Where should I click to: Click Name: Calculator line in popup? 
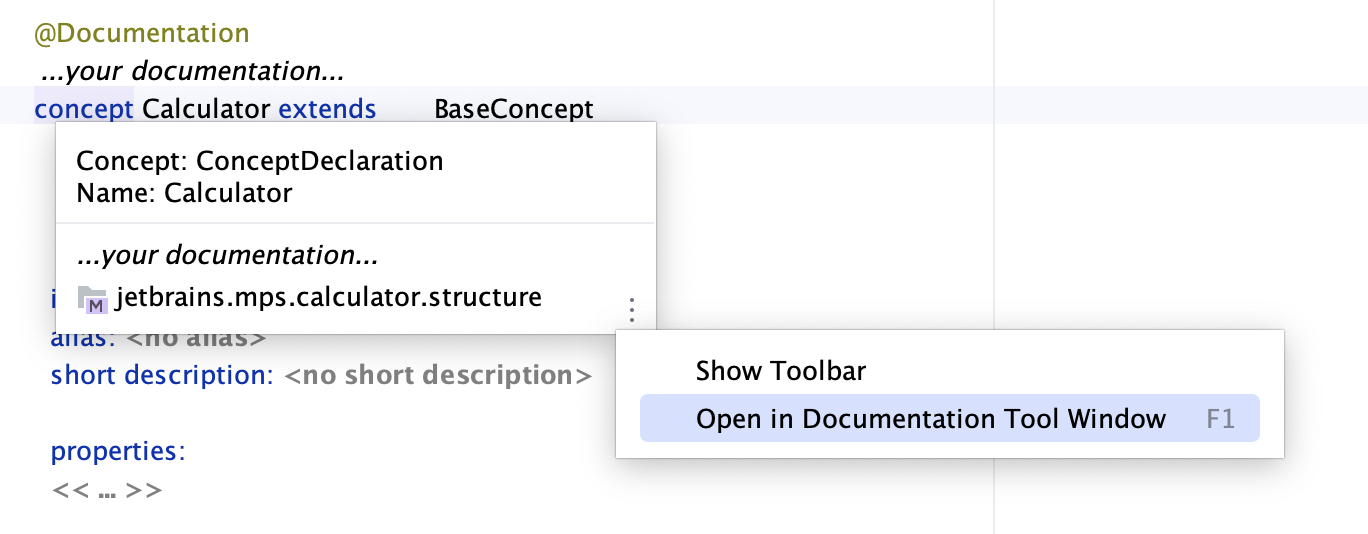click(x=184, y=192)
